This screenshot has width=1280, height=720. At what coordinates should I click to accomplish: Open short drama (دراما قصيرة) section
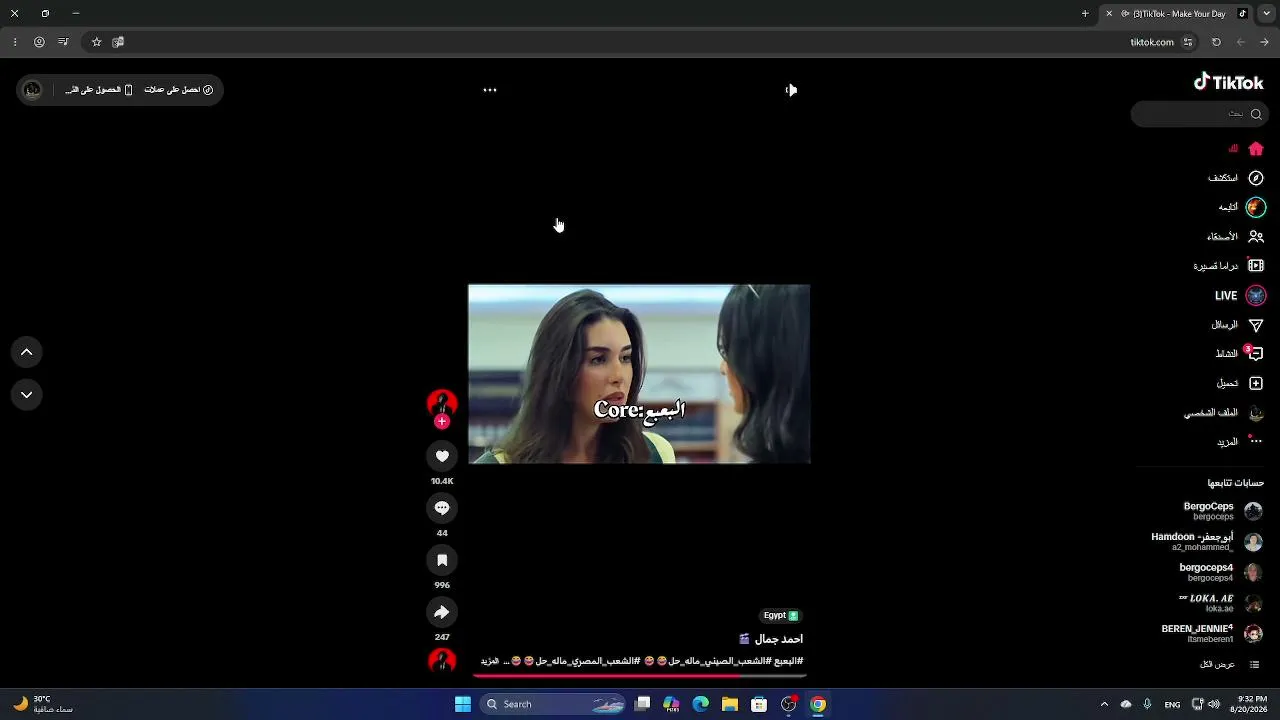(x=1229, y=266)
